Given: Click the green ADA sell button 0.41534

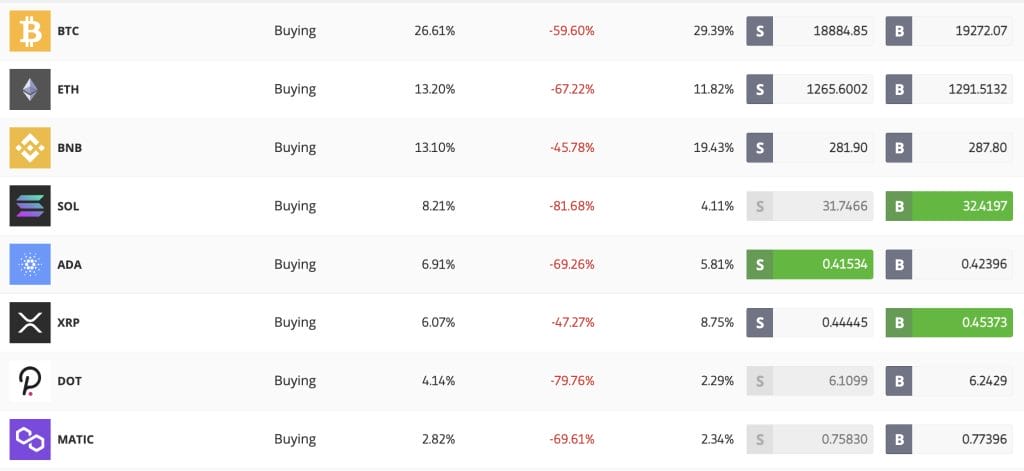Looking at the screenshot, I should (809, 265).
